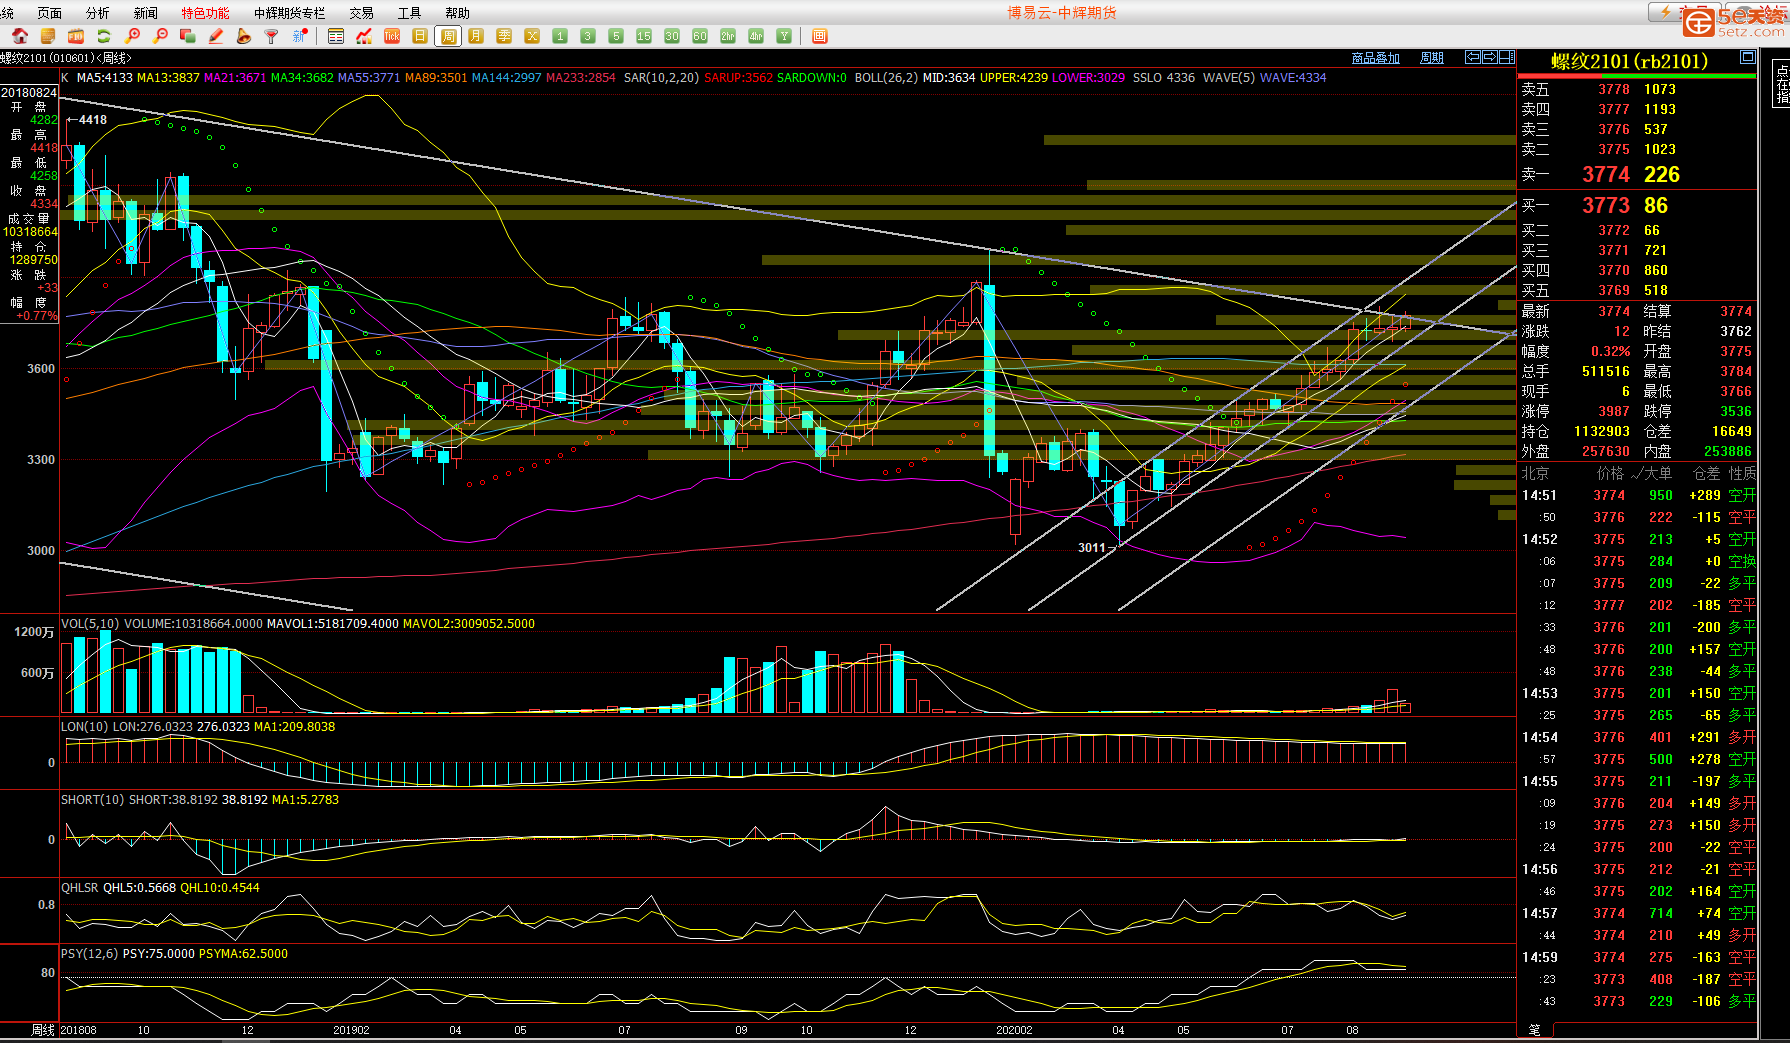Open the F10 info icon
1790x1043 pixels.
[76, 36]
